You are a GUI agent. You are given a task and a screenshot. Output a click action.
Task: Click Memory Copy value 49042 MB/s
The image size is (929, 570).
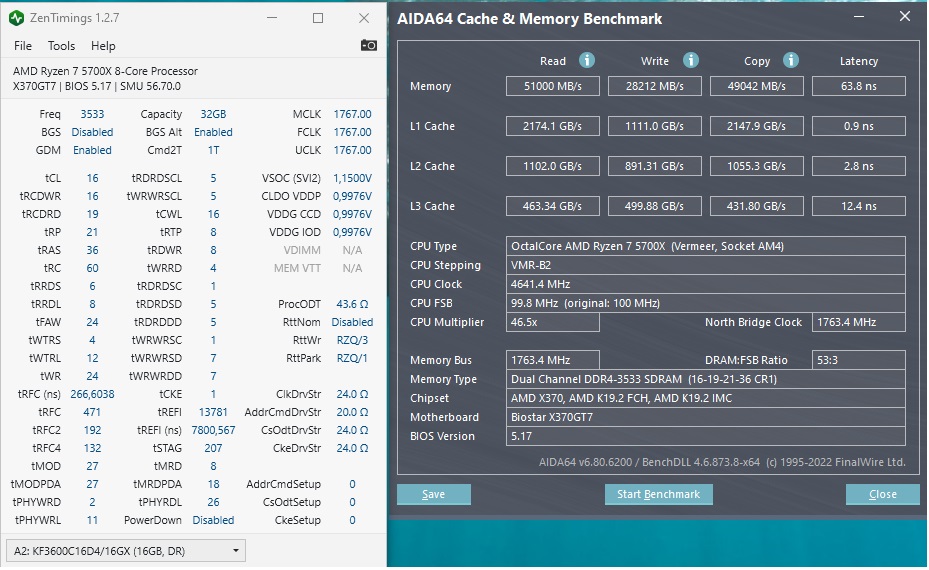click(757, 86)
